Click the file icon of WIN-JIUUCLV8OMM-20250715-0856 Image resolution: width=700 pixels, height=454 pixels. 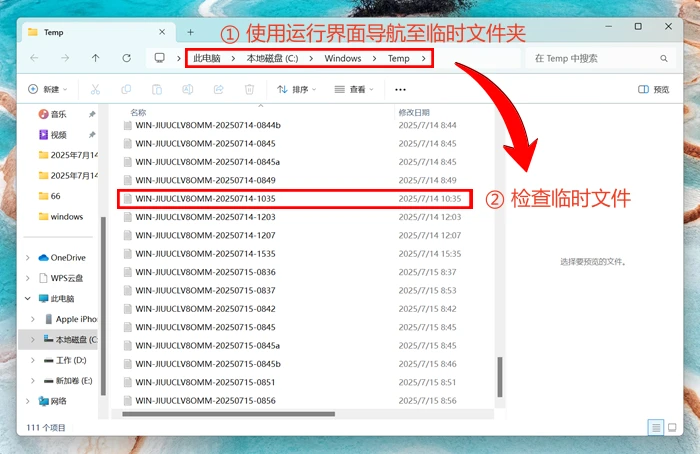[x=128, y=400]
